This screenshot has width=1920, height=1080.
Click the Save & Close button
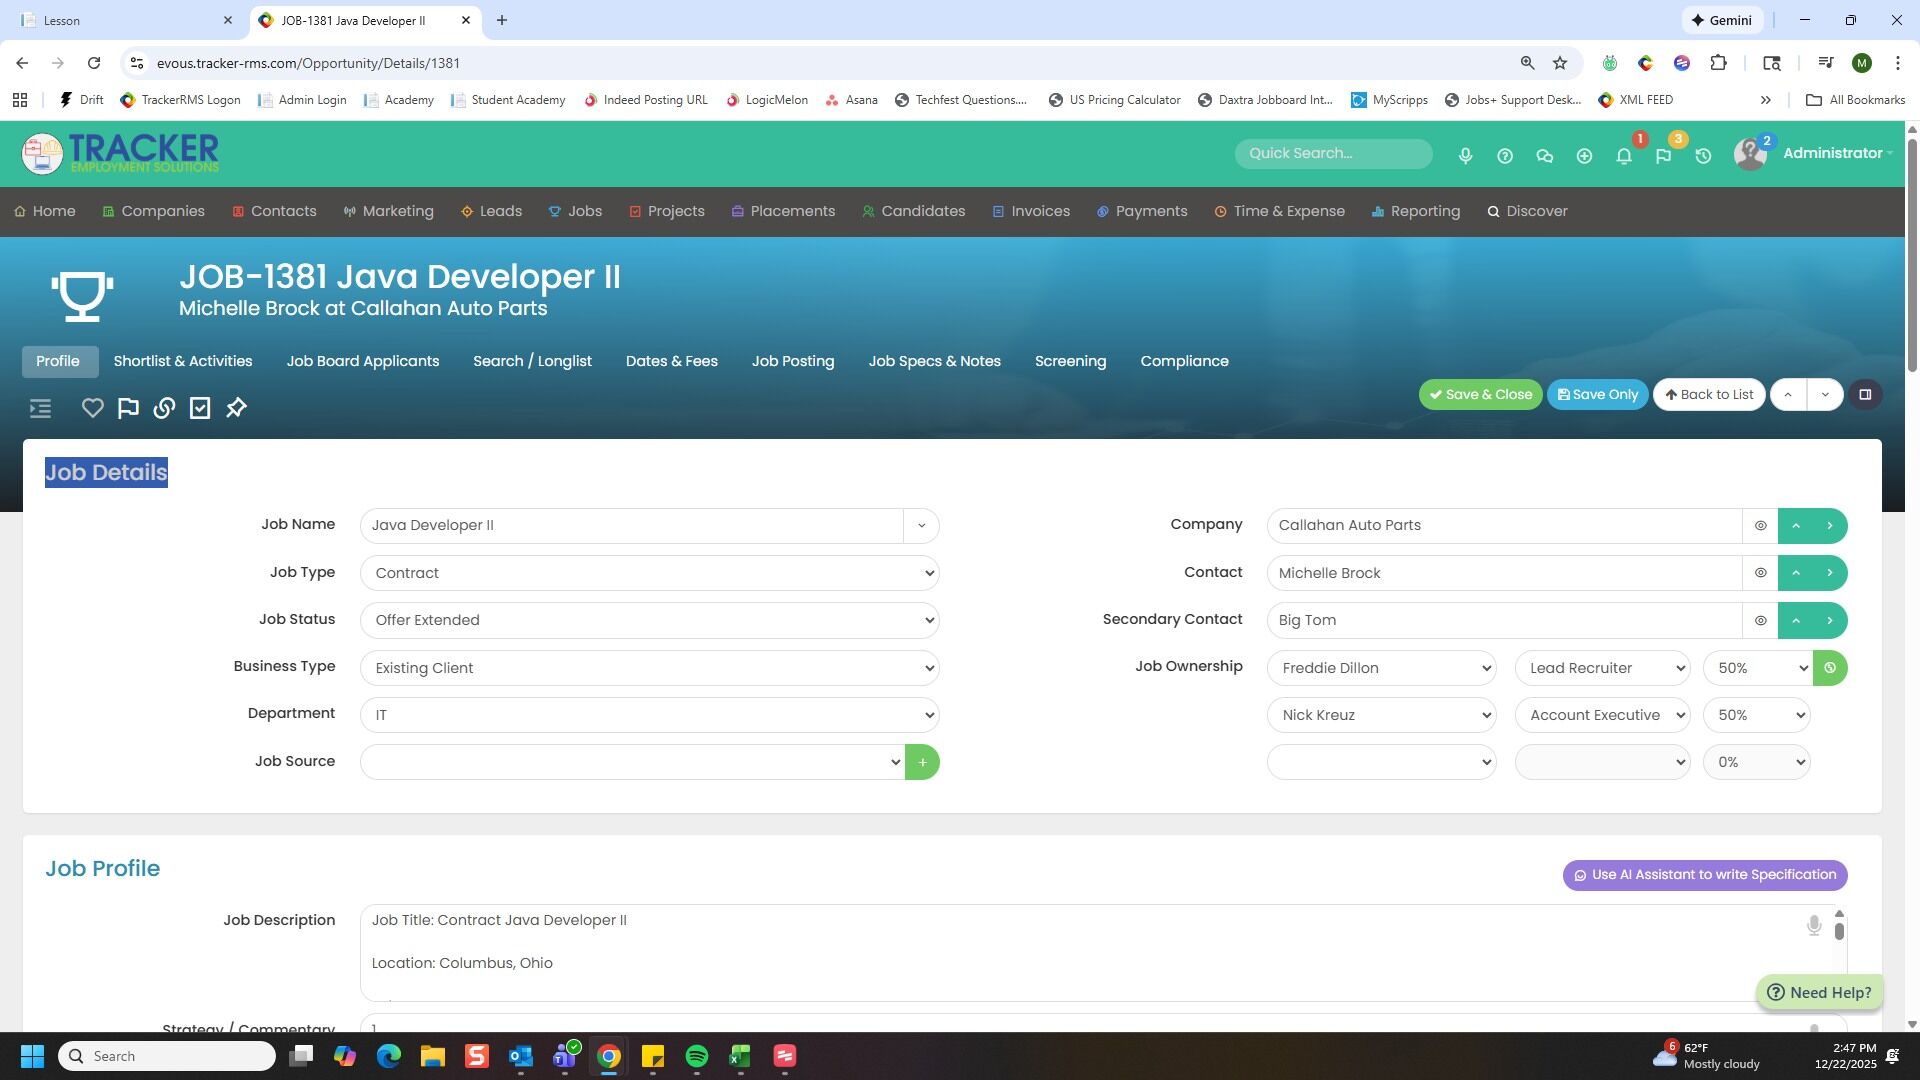(x=1480, y=395)
